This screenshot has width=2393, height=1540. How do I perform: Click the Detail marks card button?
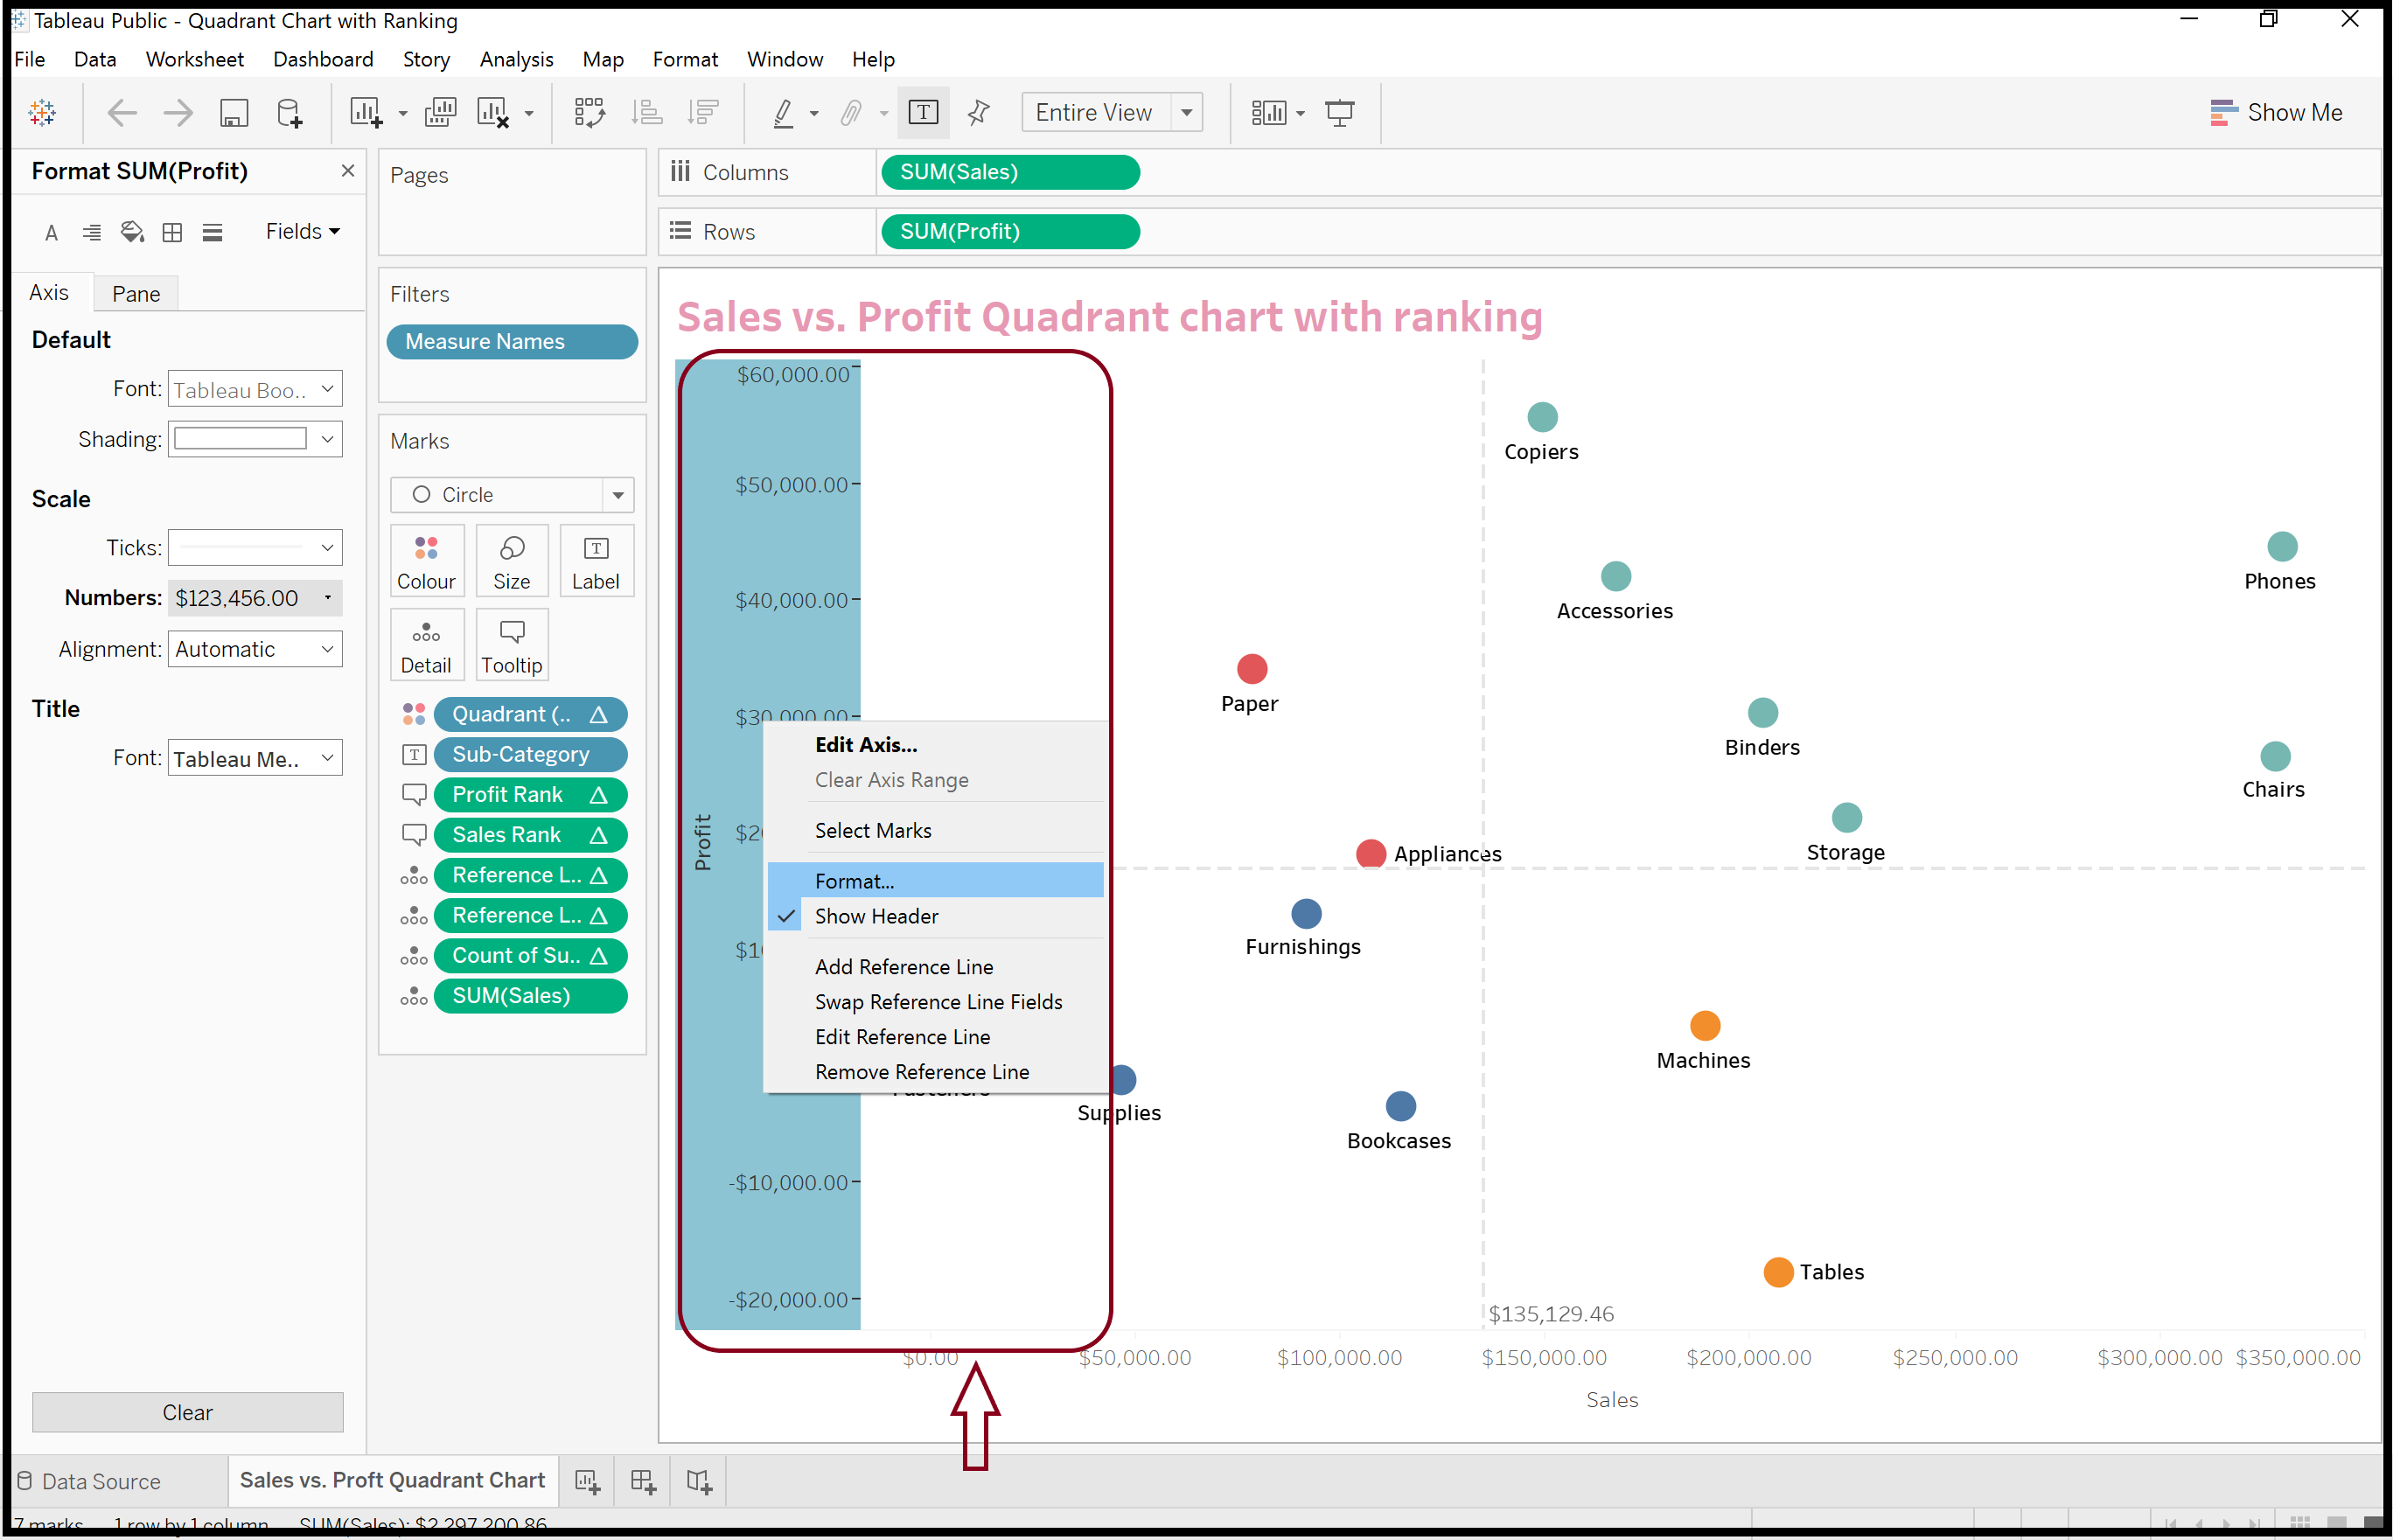[x=426, y=645]
